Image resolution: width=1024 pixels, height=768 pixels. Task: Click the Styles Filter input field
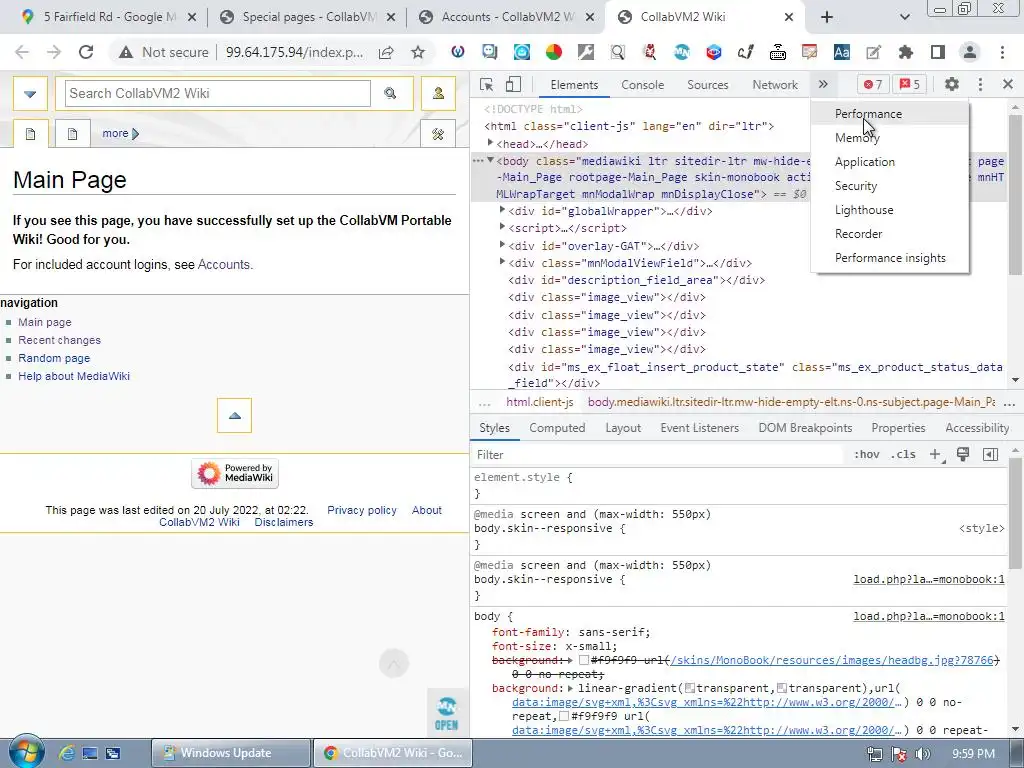point(658,455)
